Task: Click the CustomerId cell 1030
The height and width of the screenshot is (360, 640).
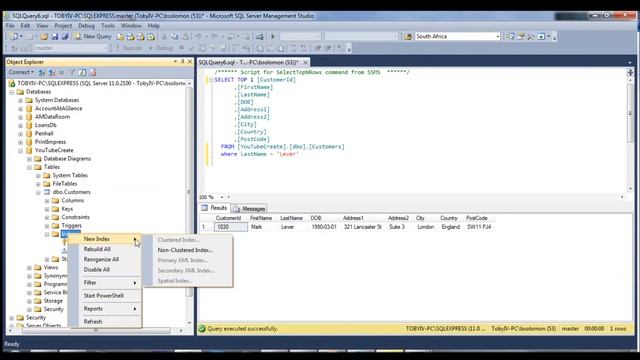Action: tap(231, 227)
